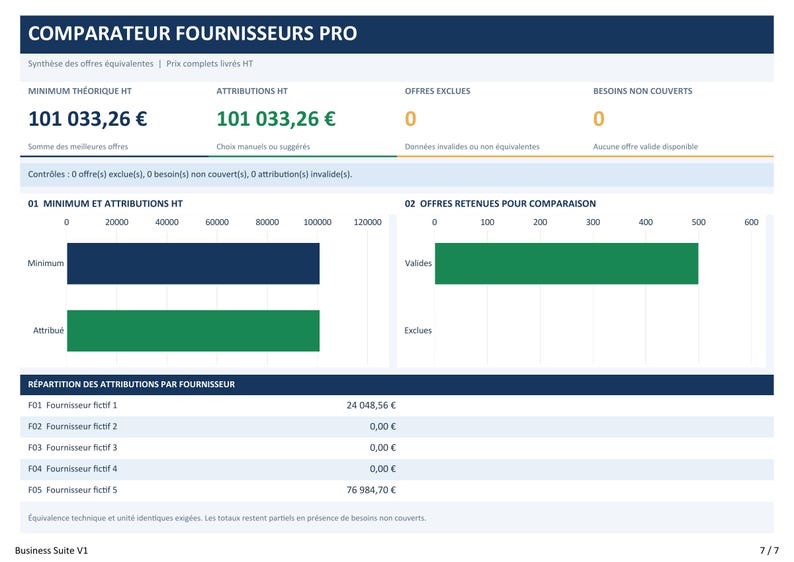The height and width of the screenshot is (562, 794).
Task: Click the 0,00 € amount for F02
Action: coord(383,427)
